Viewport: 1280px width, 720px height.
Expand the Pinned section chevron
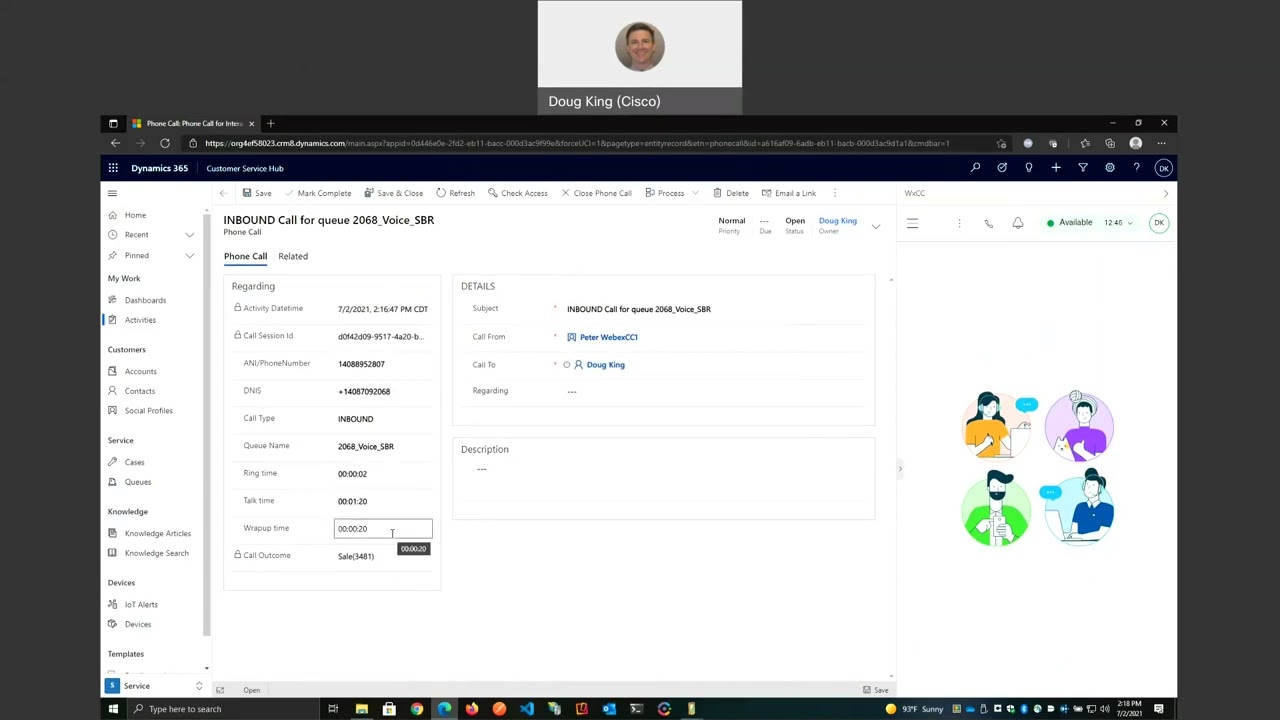point(189,256)
